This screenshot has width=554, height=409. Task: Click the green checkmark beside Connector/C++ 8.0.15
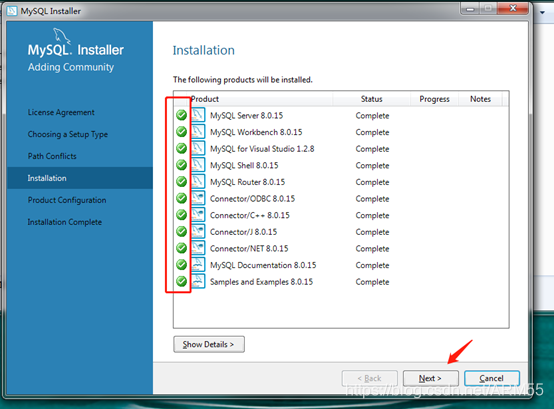[181, 215]
